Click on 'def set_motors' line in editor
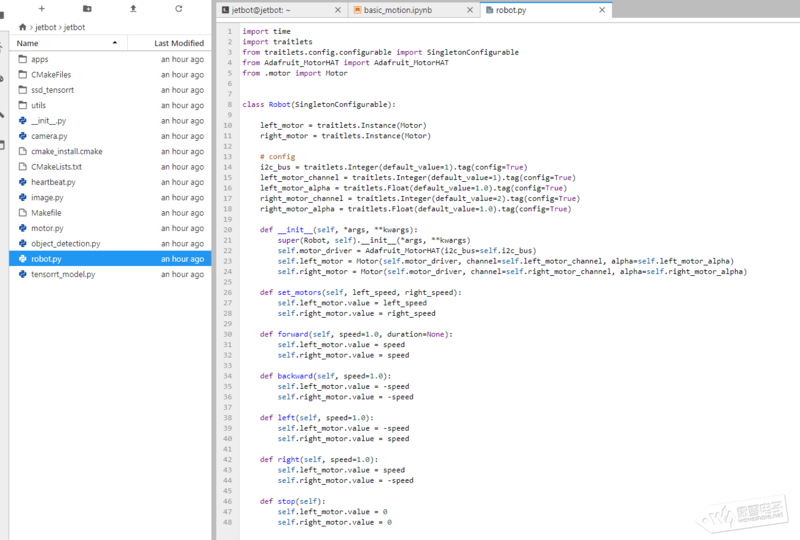The image size is (800, 540). click(361, 292)
